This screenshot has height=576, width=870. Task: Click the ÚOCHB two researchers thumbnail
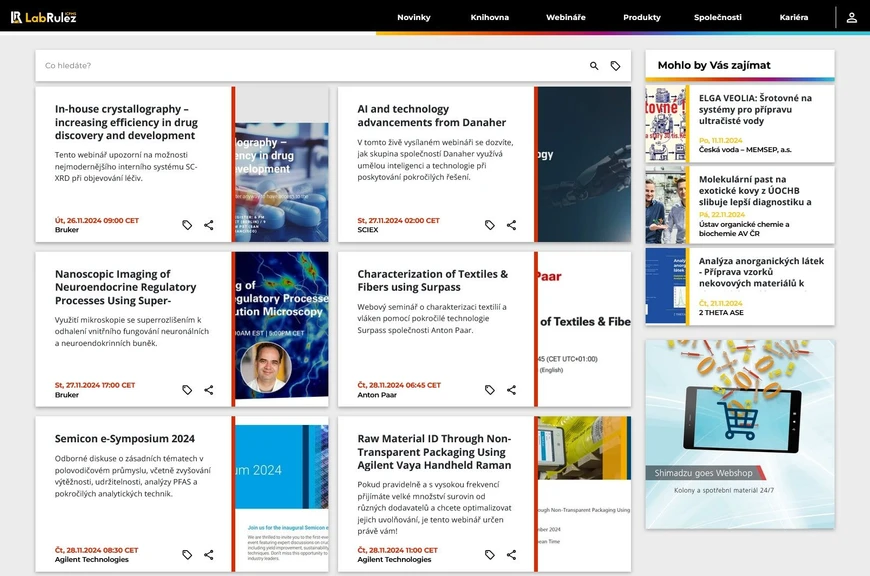(665, 205)
